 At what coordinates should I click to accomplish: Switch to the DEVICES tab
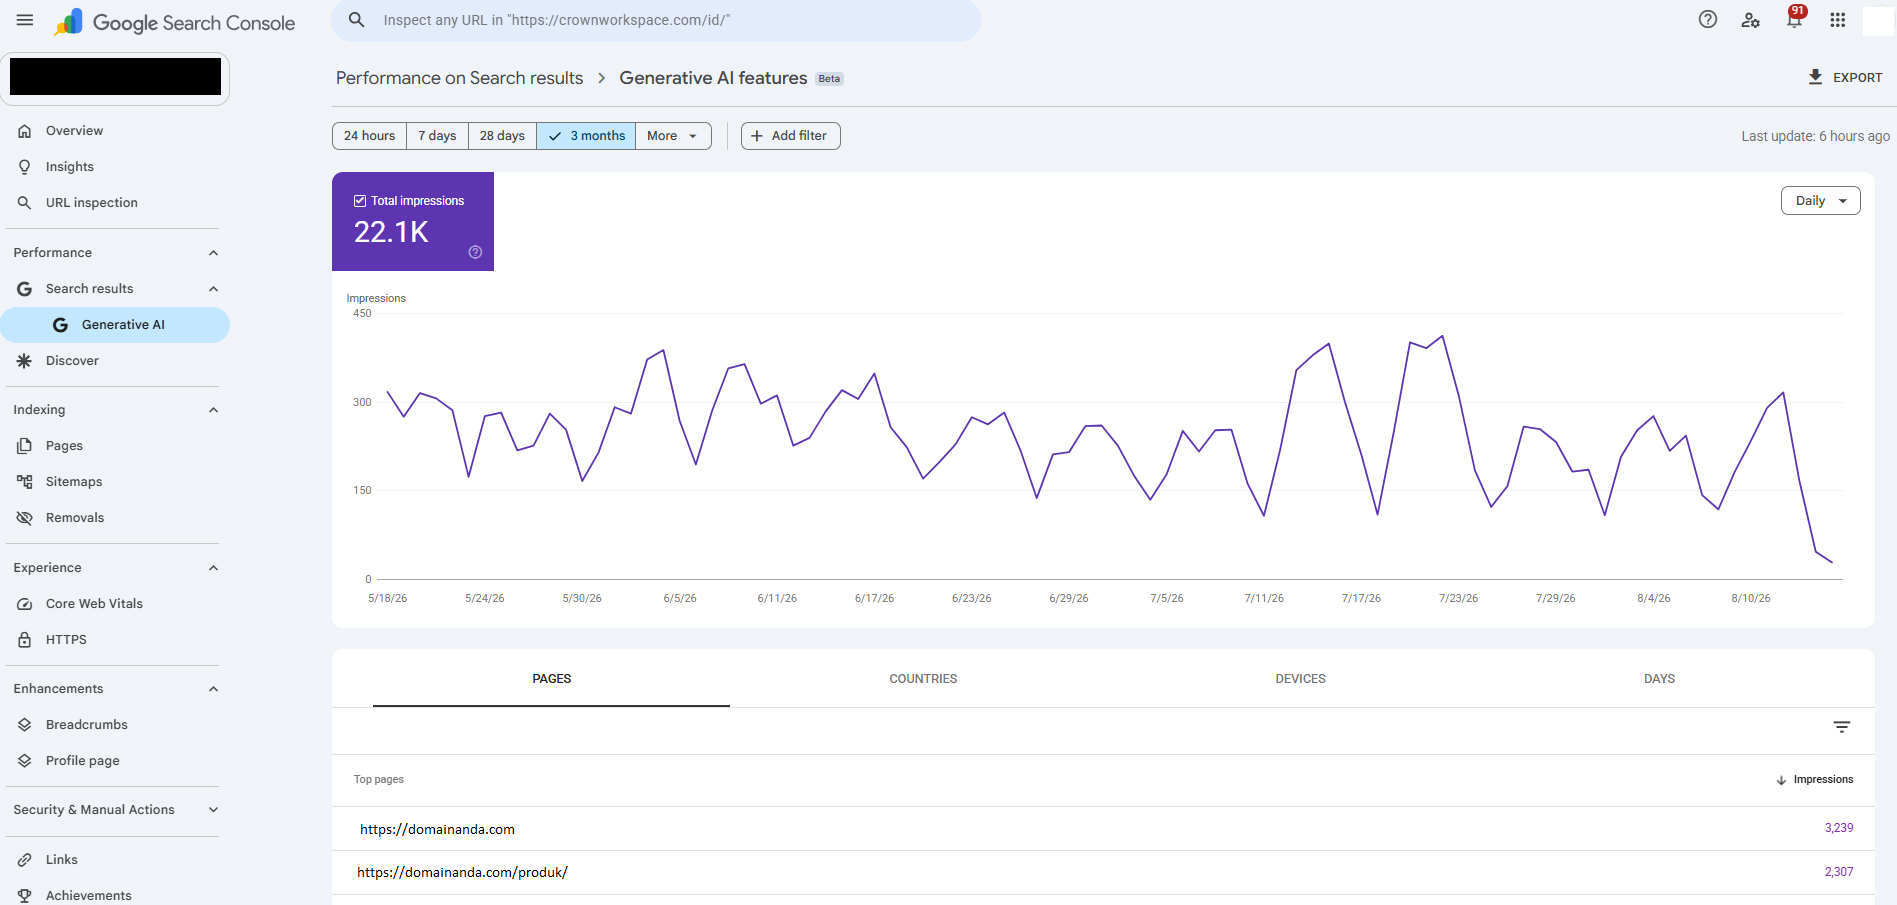[x=1300, y=679]
